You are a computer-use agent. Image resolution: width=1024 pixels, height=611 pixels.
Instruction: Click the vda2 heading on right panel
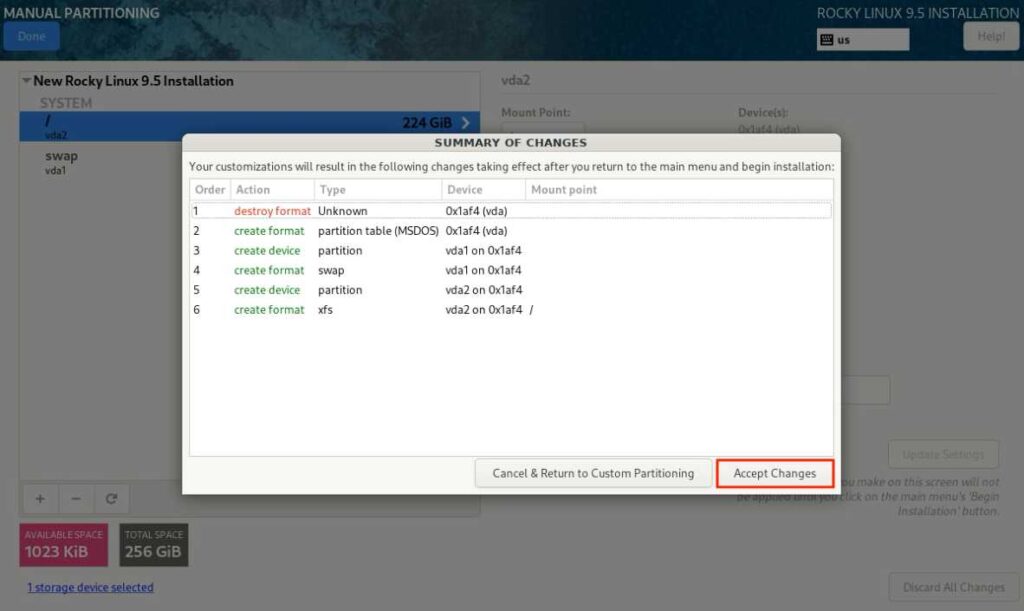click(515, 80)
